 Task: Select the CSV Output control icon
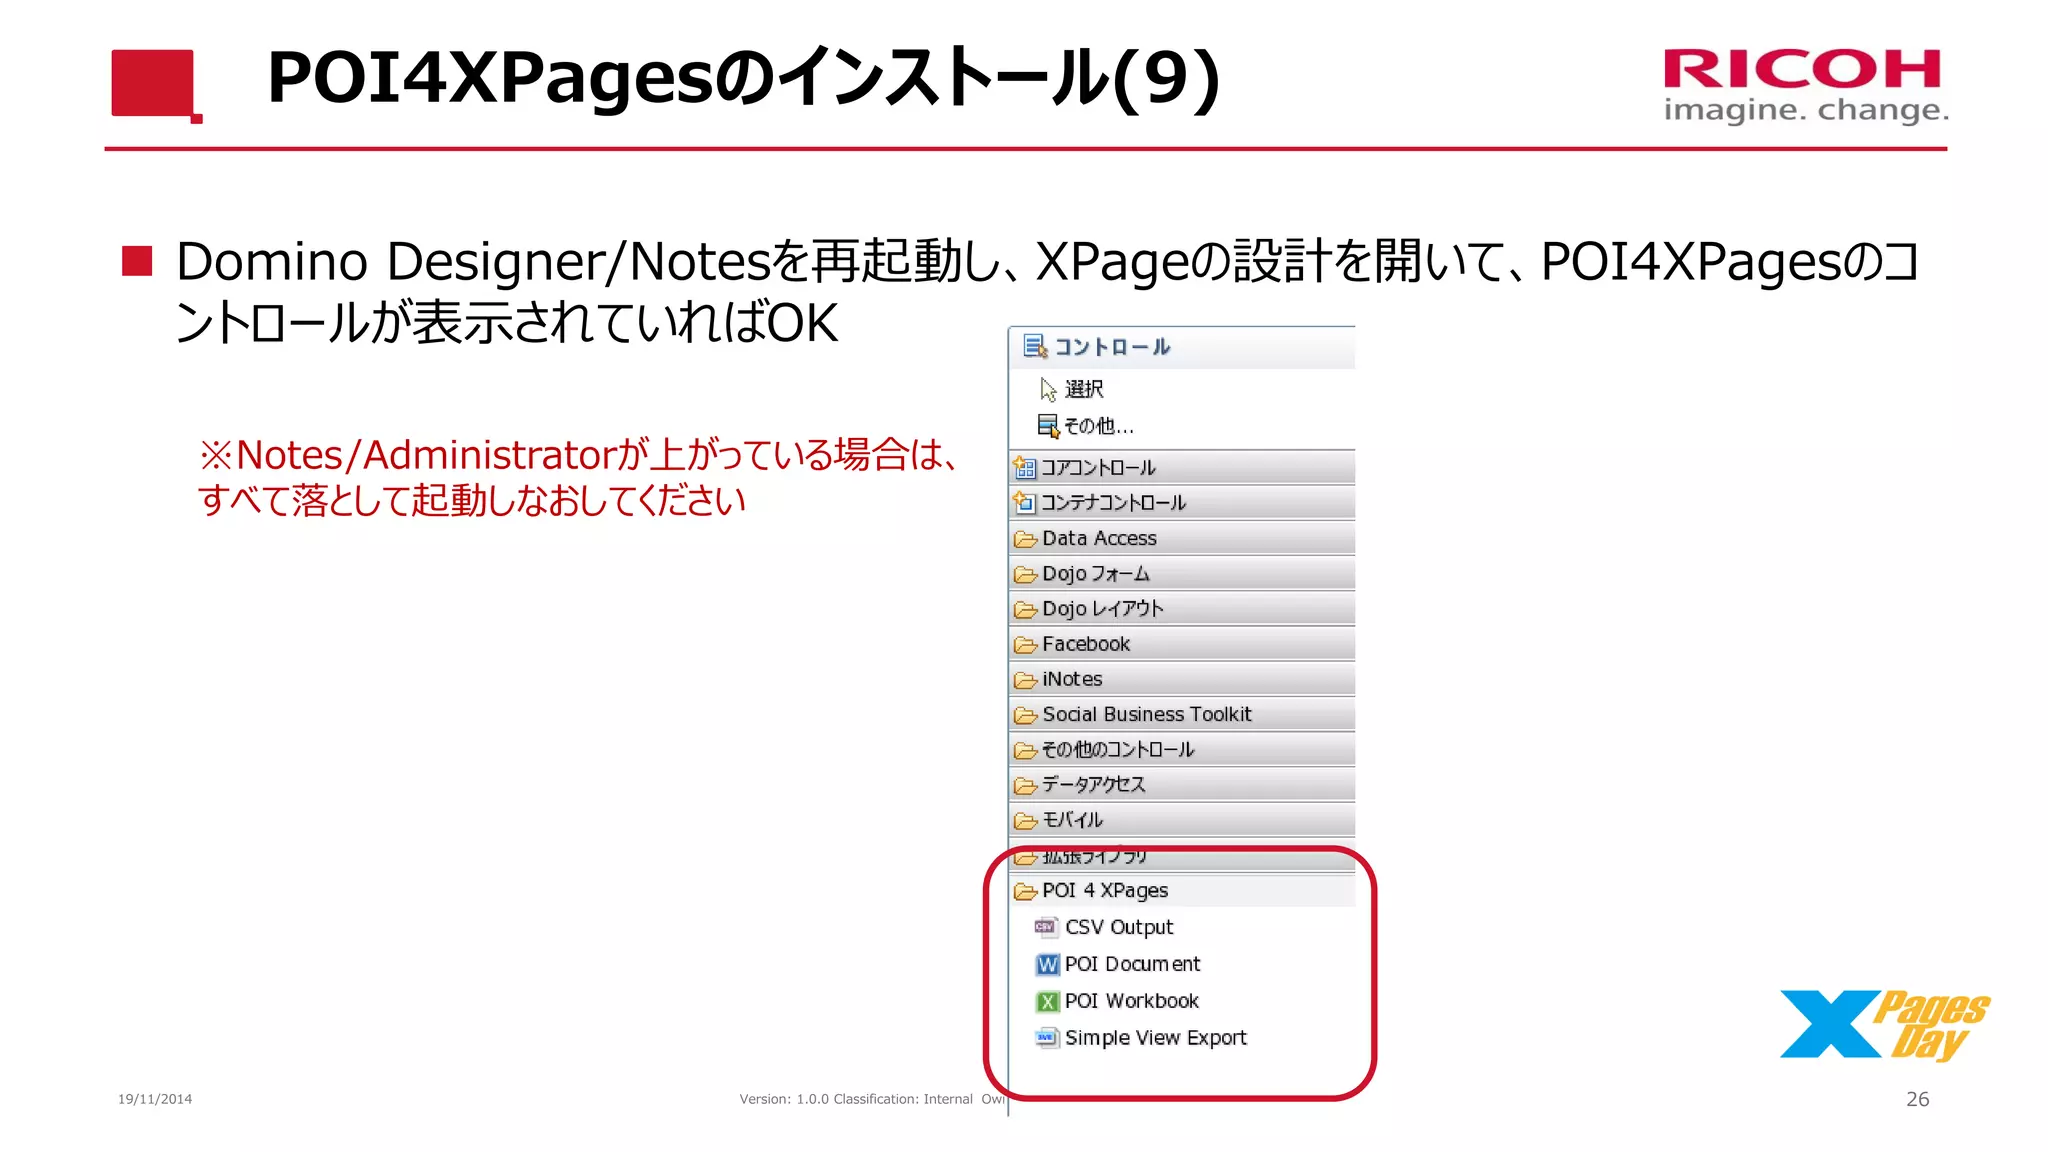click(x=1046, y=927)
